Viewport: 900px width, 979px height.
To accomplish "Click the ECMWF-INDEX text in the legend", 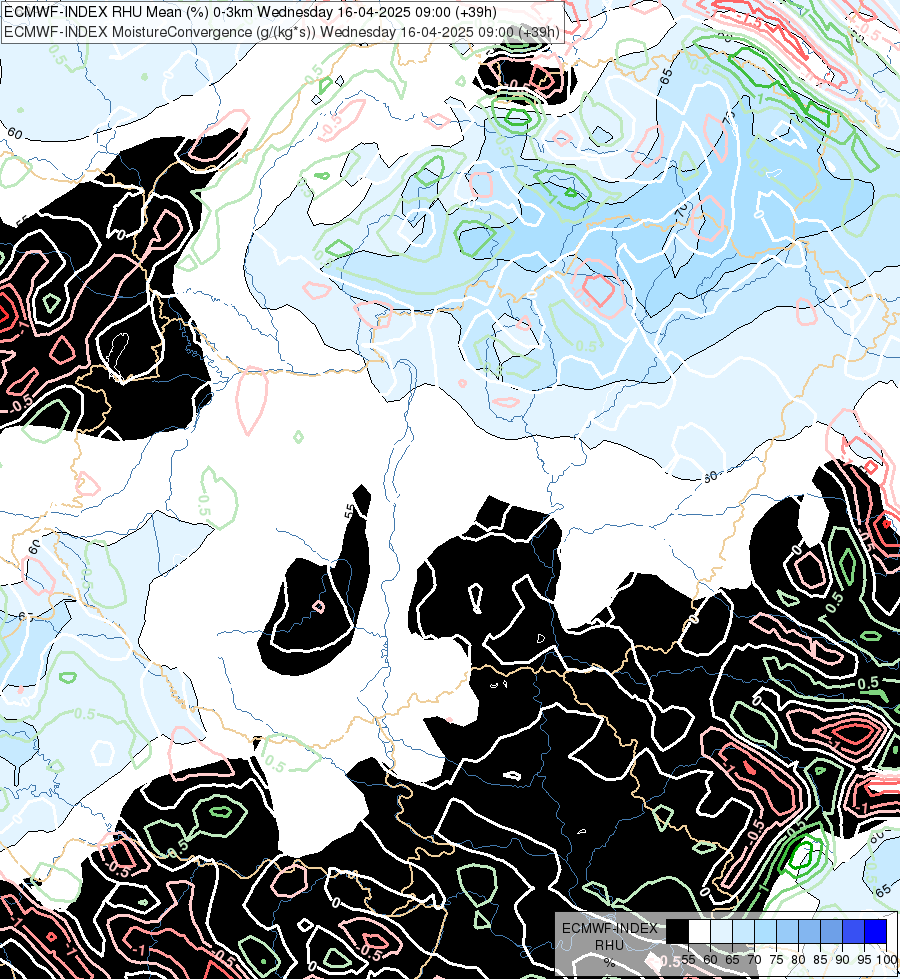I will point(610,928).
